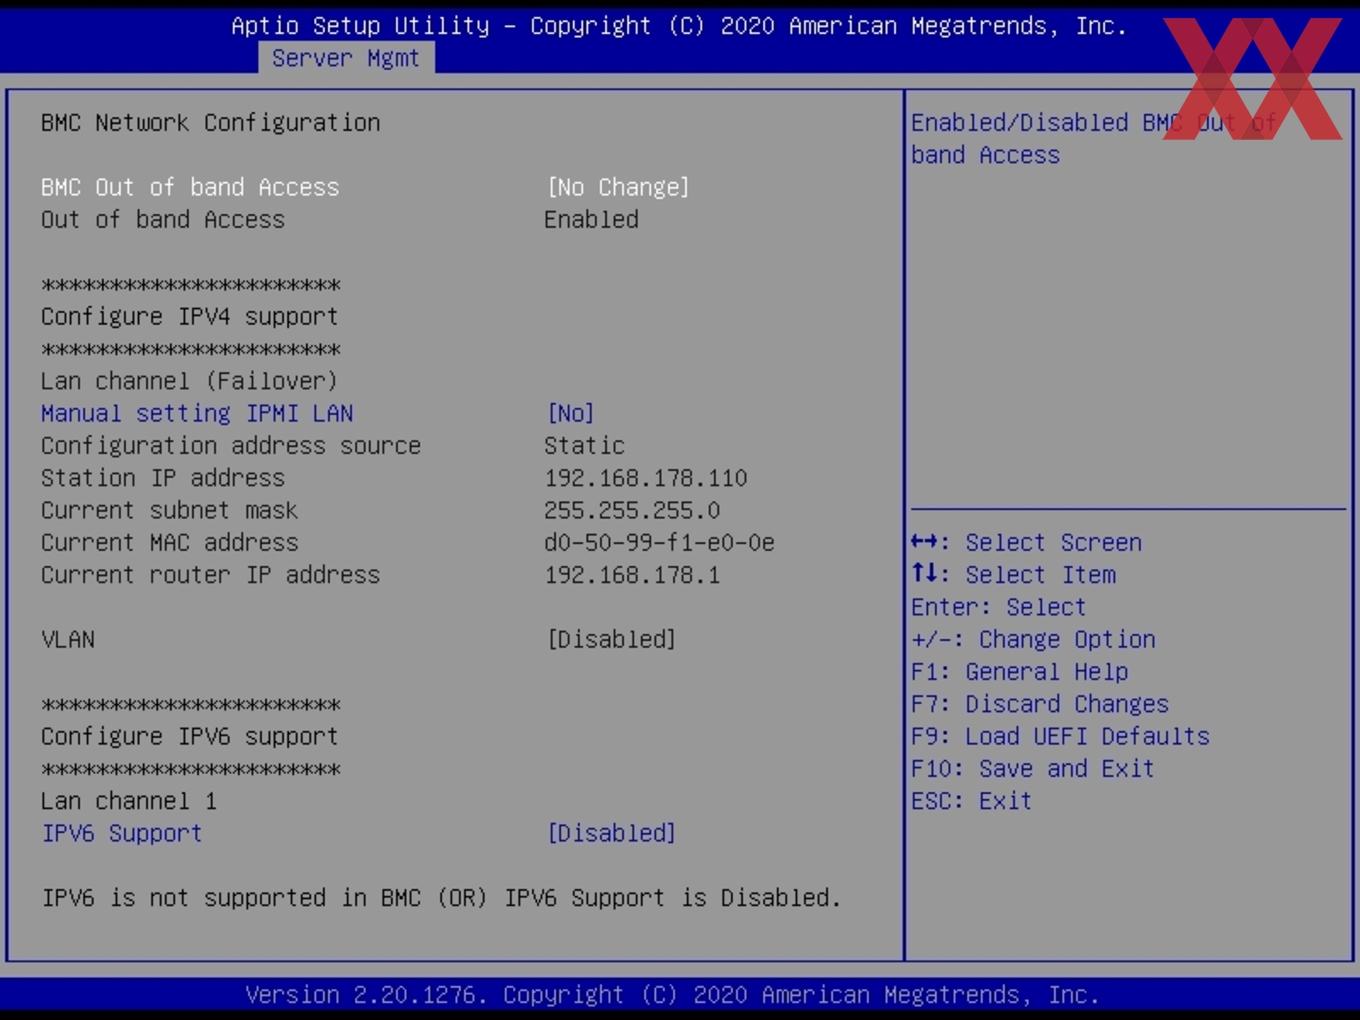Open the BMC Out of band Access [No Change] option
The image size is (1360, 1020).
tap(618, 187)
